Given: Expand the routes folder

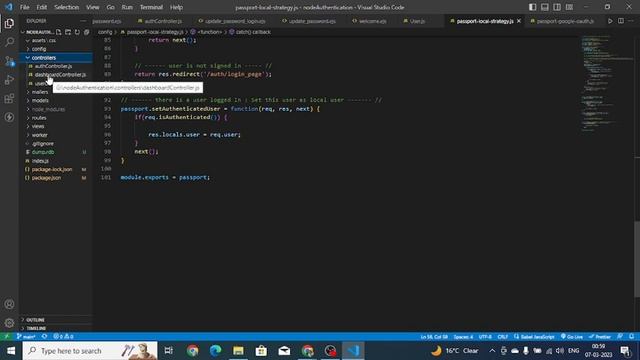Looking at the screenshot, I should tap(39, 118).
